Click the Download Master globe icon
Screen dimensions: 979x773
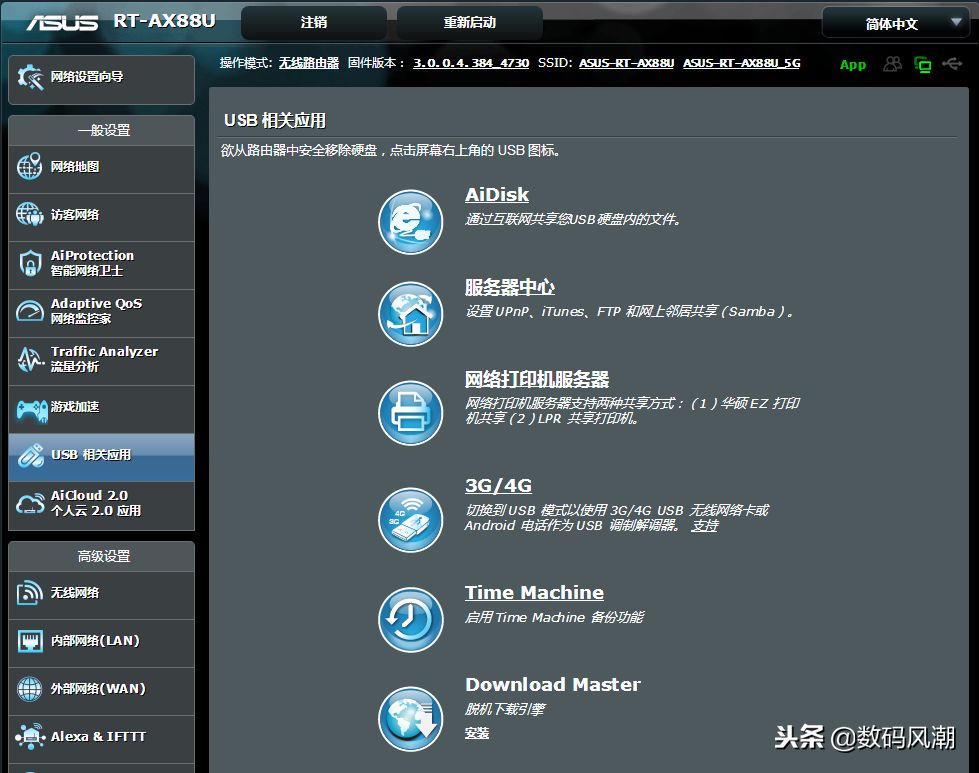[x=410, y=719]
